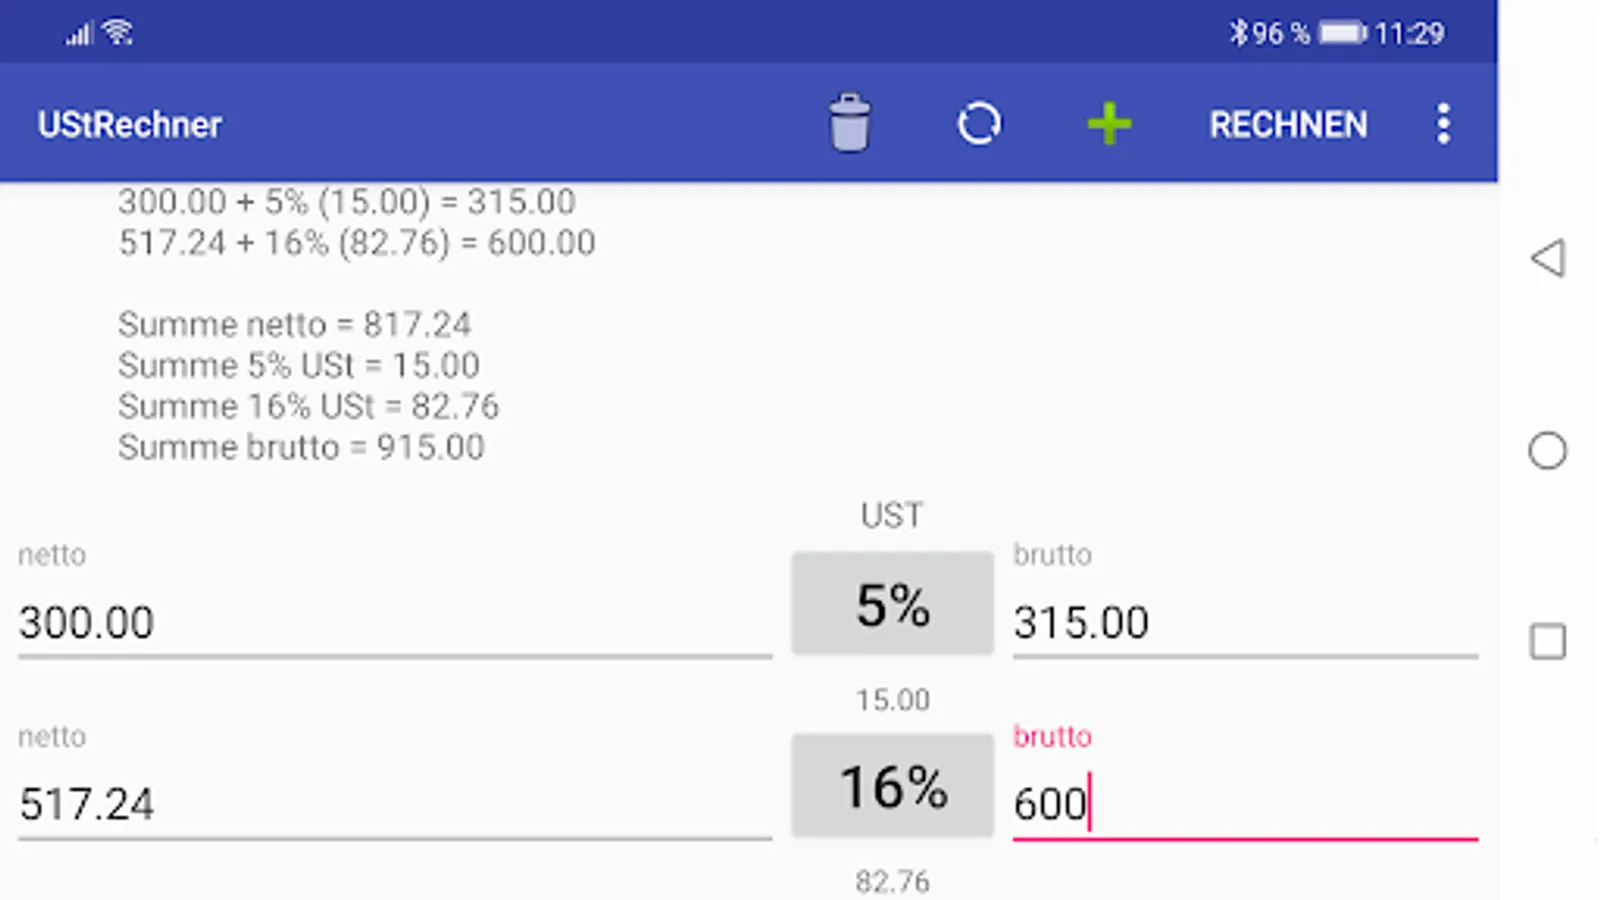Image resolution: width=1600 pixels, height=900 pixels.
Task: Tap Android back triangle icon
Action: click(1547, 258)
